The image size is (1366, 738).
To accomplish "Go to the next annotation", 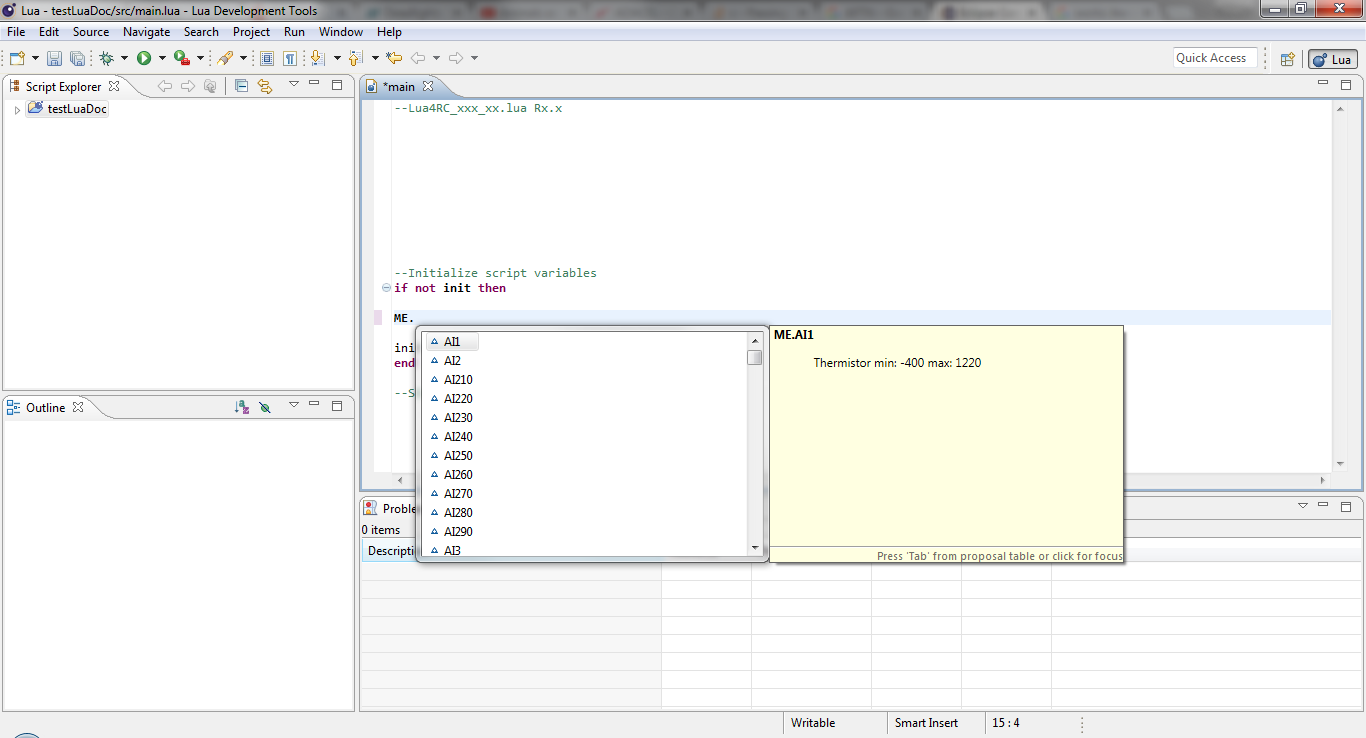I will [318, 58].
